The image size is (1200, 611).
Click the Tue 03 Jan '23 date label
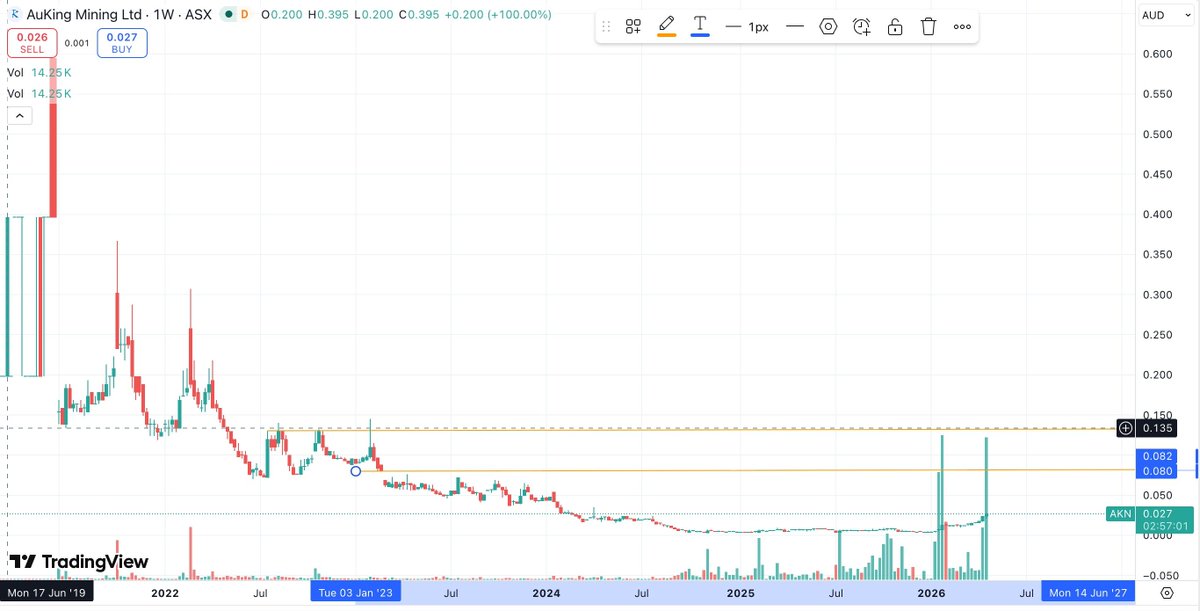[356, 593]
